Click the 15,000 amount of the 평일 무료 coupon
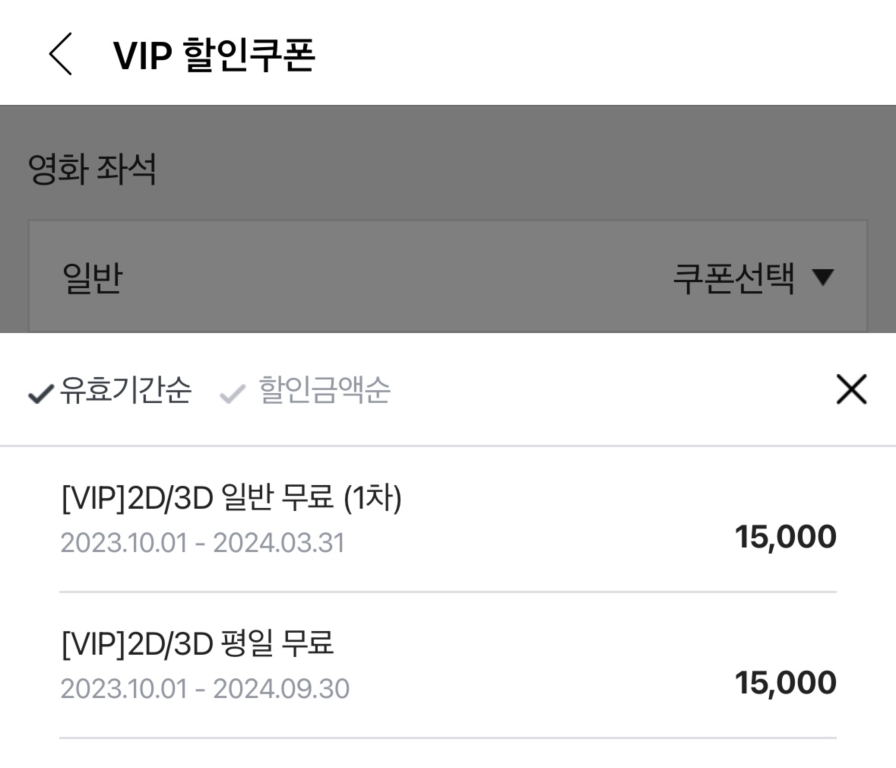This screenshot has width=896, height=768. 785,683
